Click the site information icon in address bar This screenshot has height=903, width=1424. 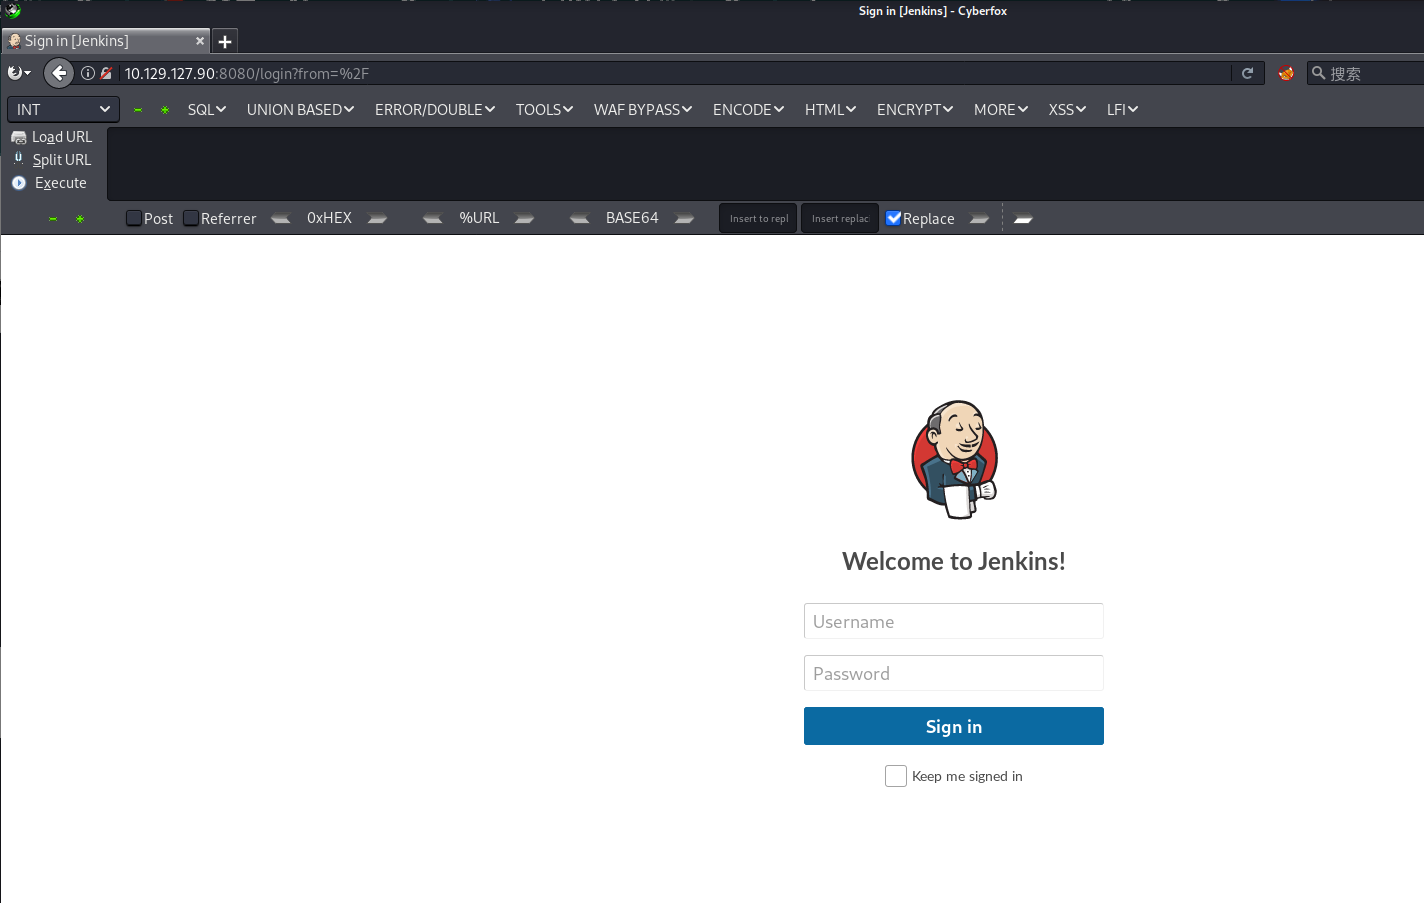pos(88,73)
